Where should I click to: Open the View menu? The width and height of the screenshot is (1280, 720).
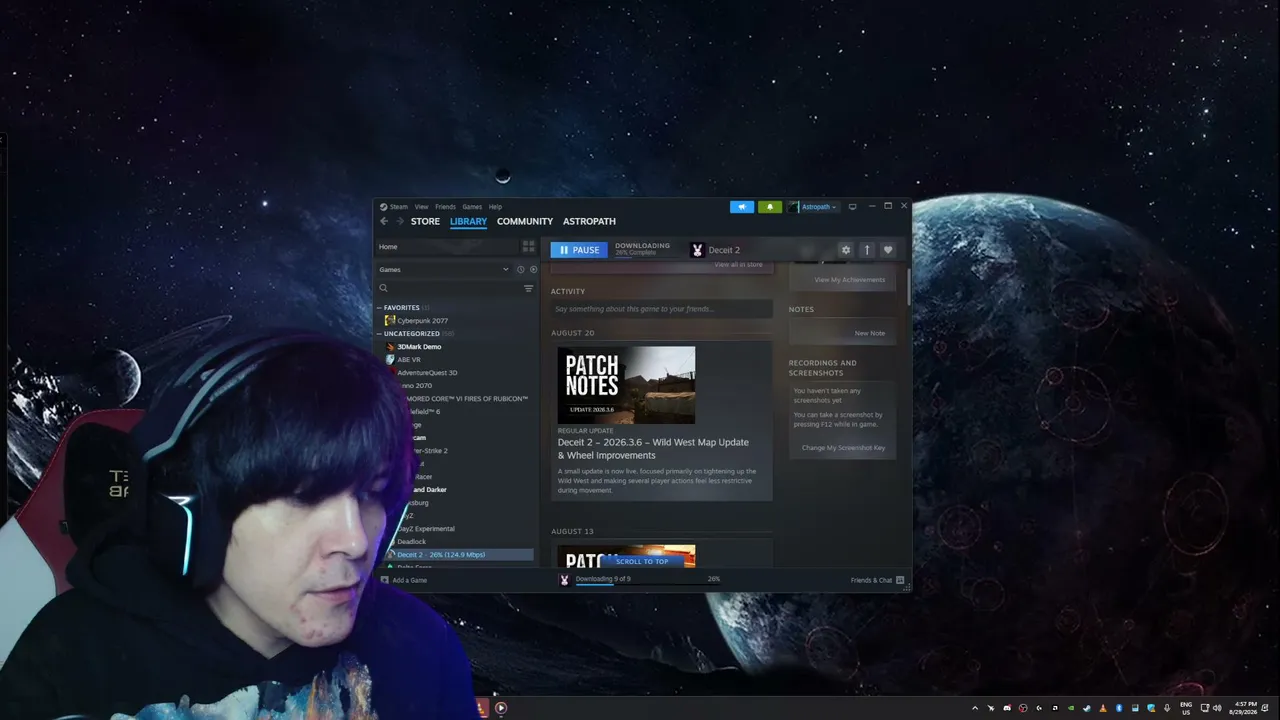pyautogui.click(x=421, y=207)
